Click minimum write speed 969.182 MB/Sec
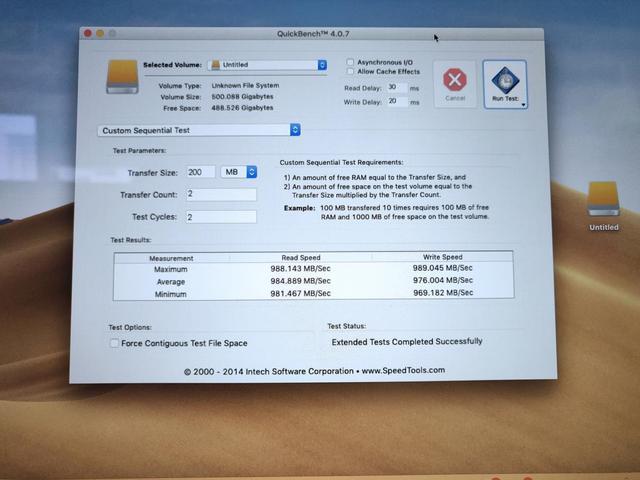 442,292
